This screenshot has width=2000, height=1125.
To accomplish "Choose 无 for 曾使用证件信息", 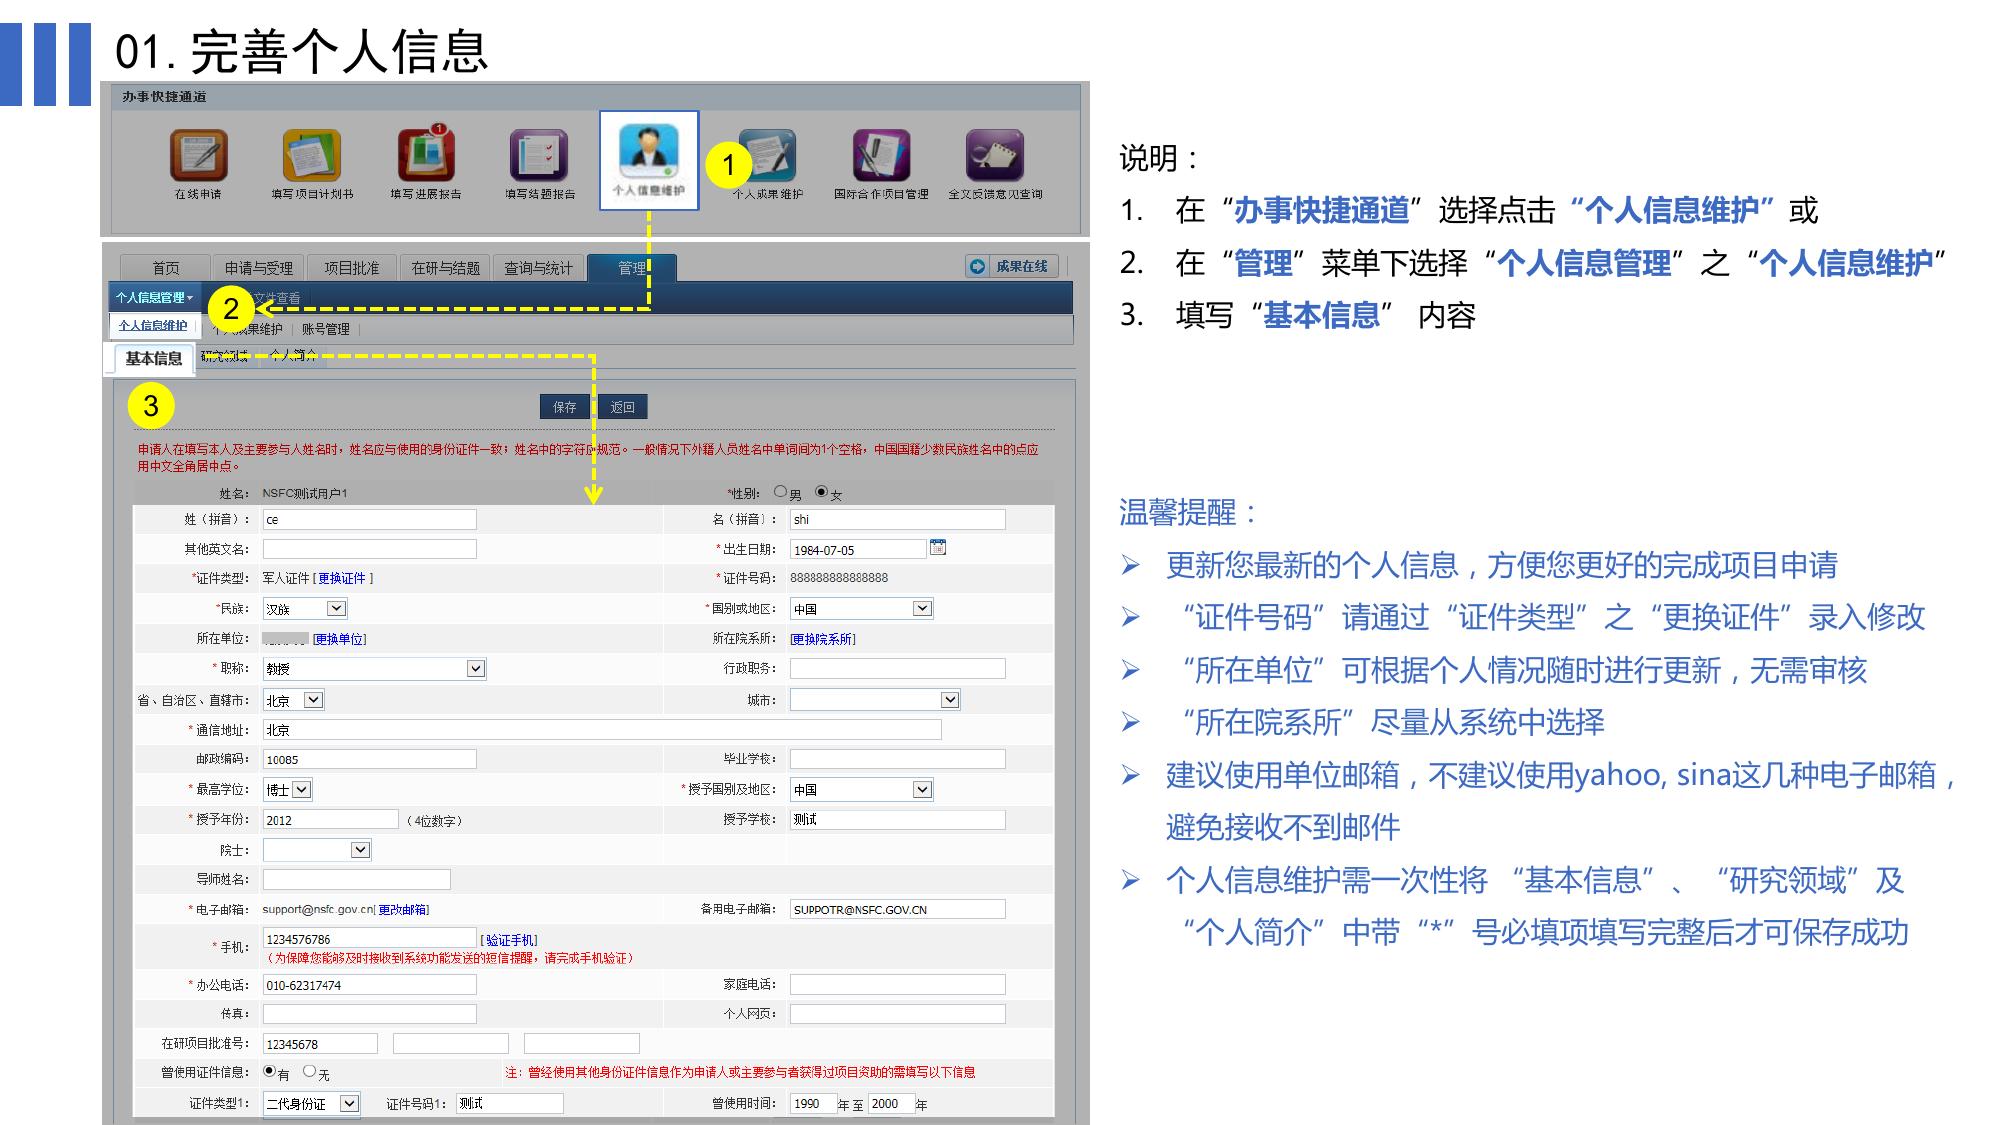I will click(310, 1071).
